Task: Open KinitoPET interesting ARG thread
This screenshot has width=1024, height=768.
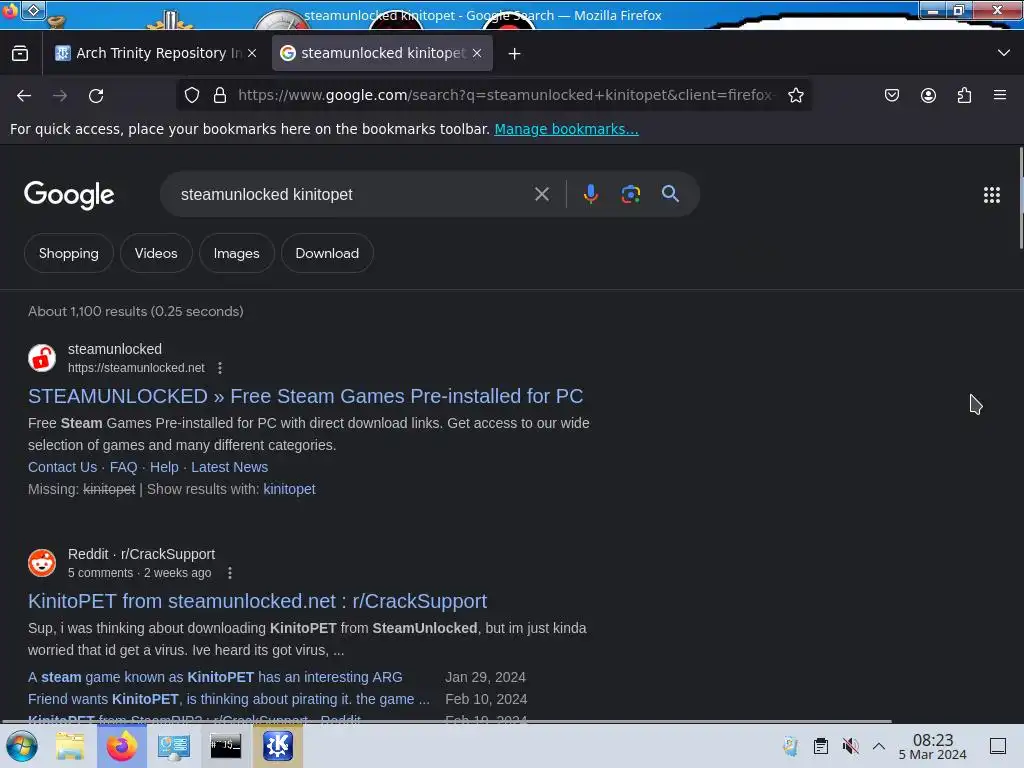Action: pos(215,677)
